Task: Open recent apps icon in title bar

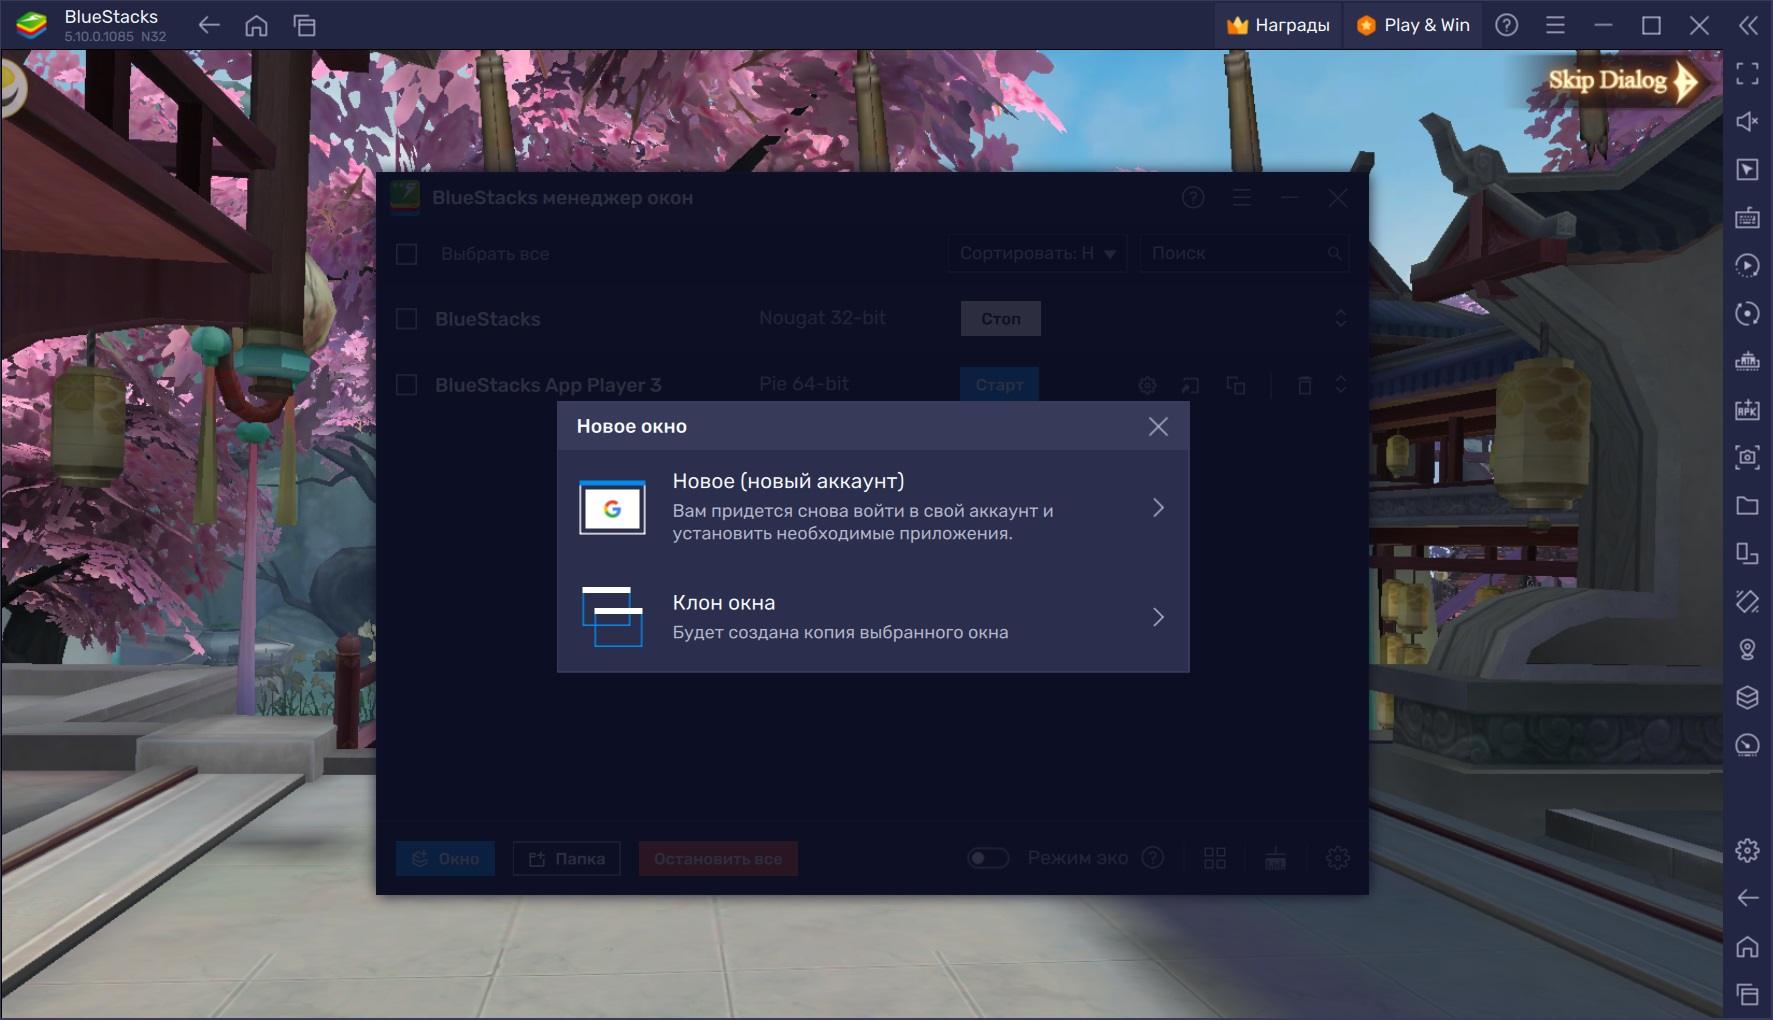Action: coord(305,25)
